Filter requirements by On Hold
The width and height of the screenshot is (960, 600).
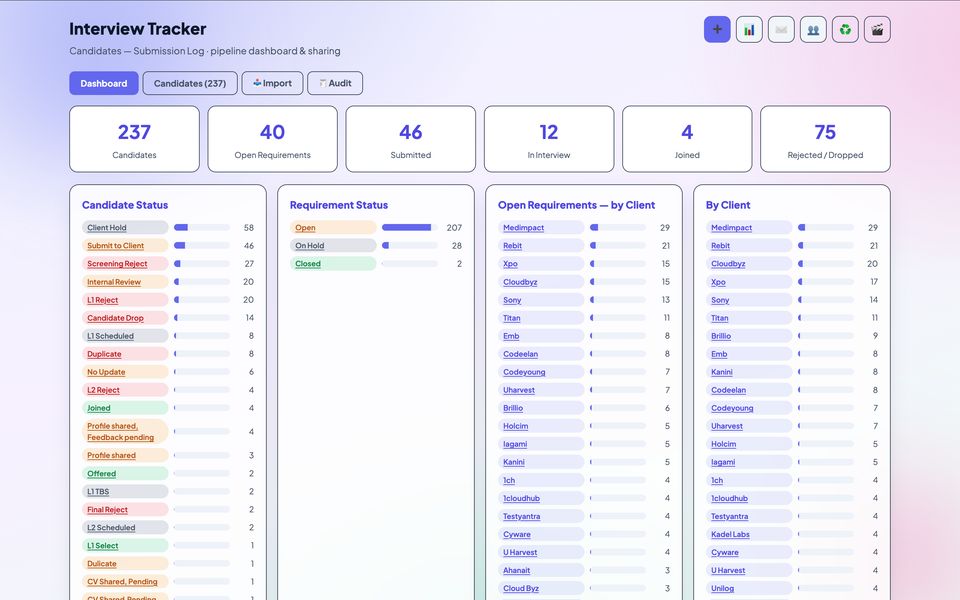point(333,246)
